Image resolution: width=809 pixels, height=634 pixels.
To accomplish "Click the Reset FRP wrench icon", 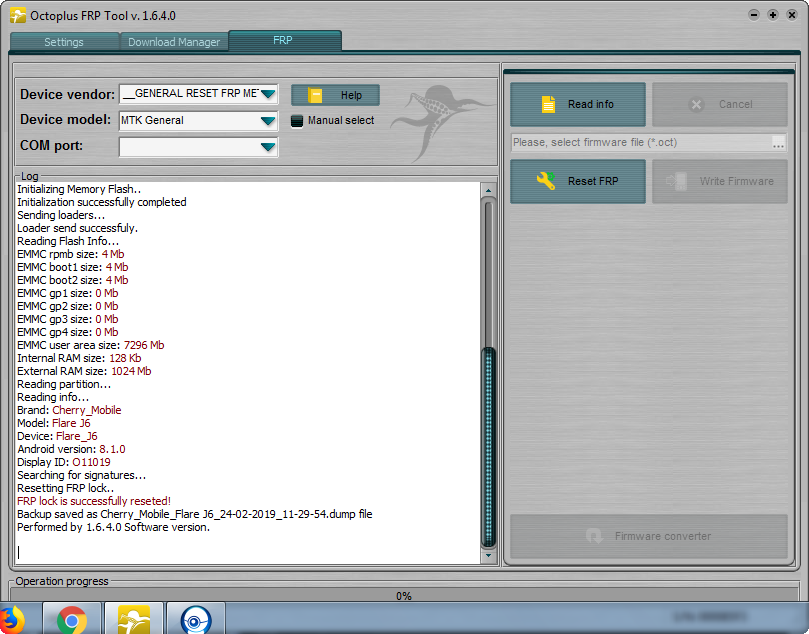I will (x=546, y=181).
